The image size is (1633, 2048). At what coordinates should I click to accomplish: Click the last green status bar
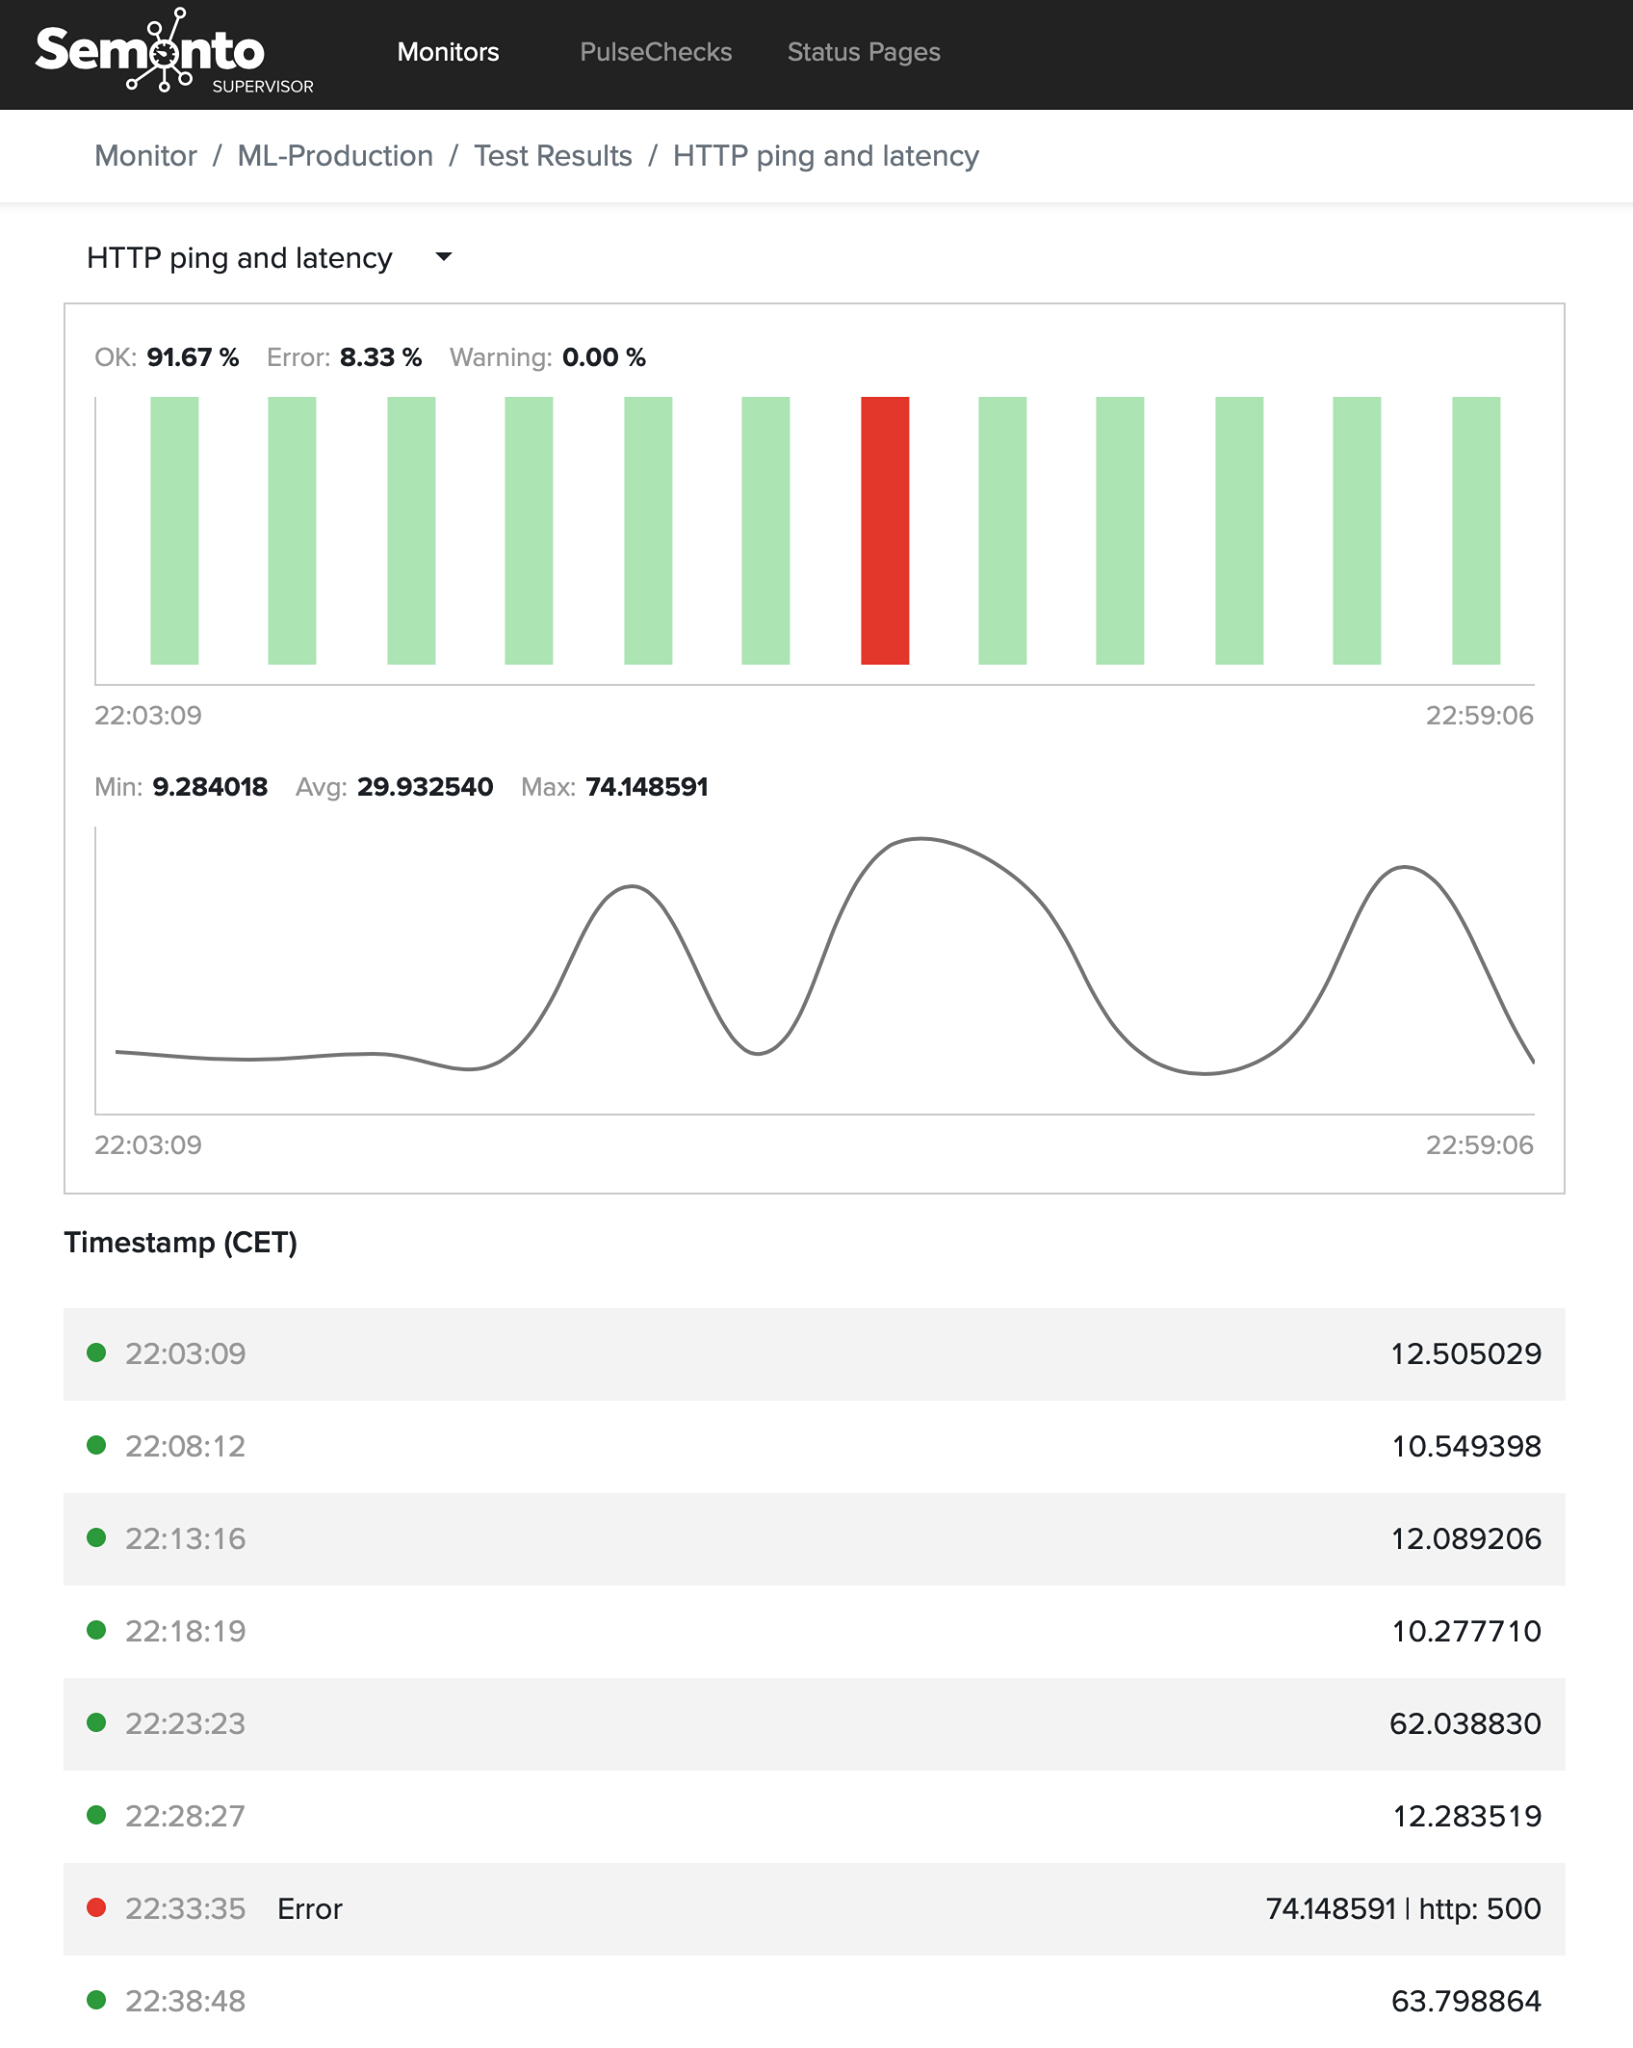tap(1476, 530)
